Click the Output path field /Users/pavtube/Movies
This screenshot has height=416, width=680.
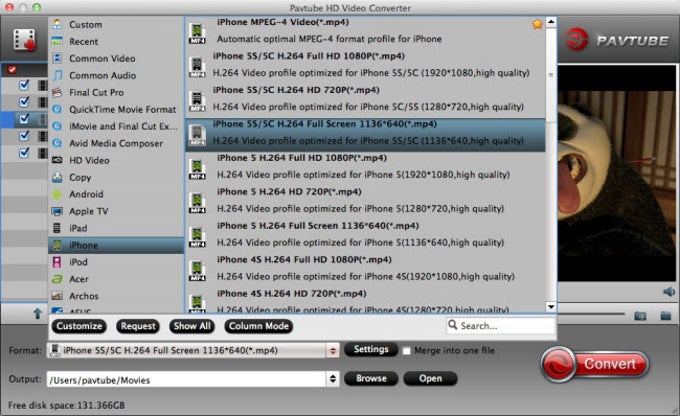(186, 379)
